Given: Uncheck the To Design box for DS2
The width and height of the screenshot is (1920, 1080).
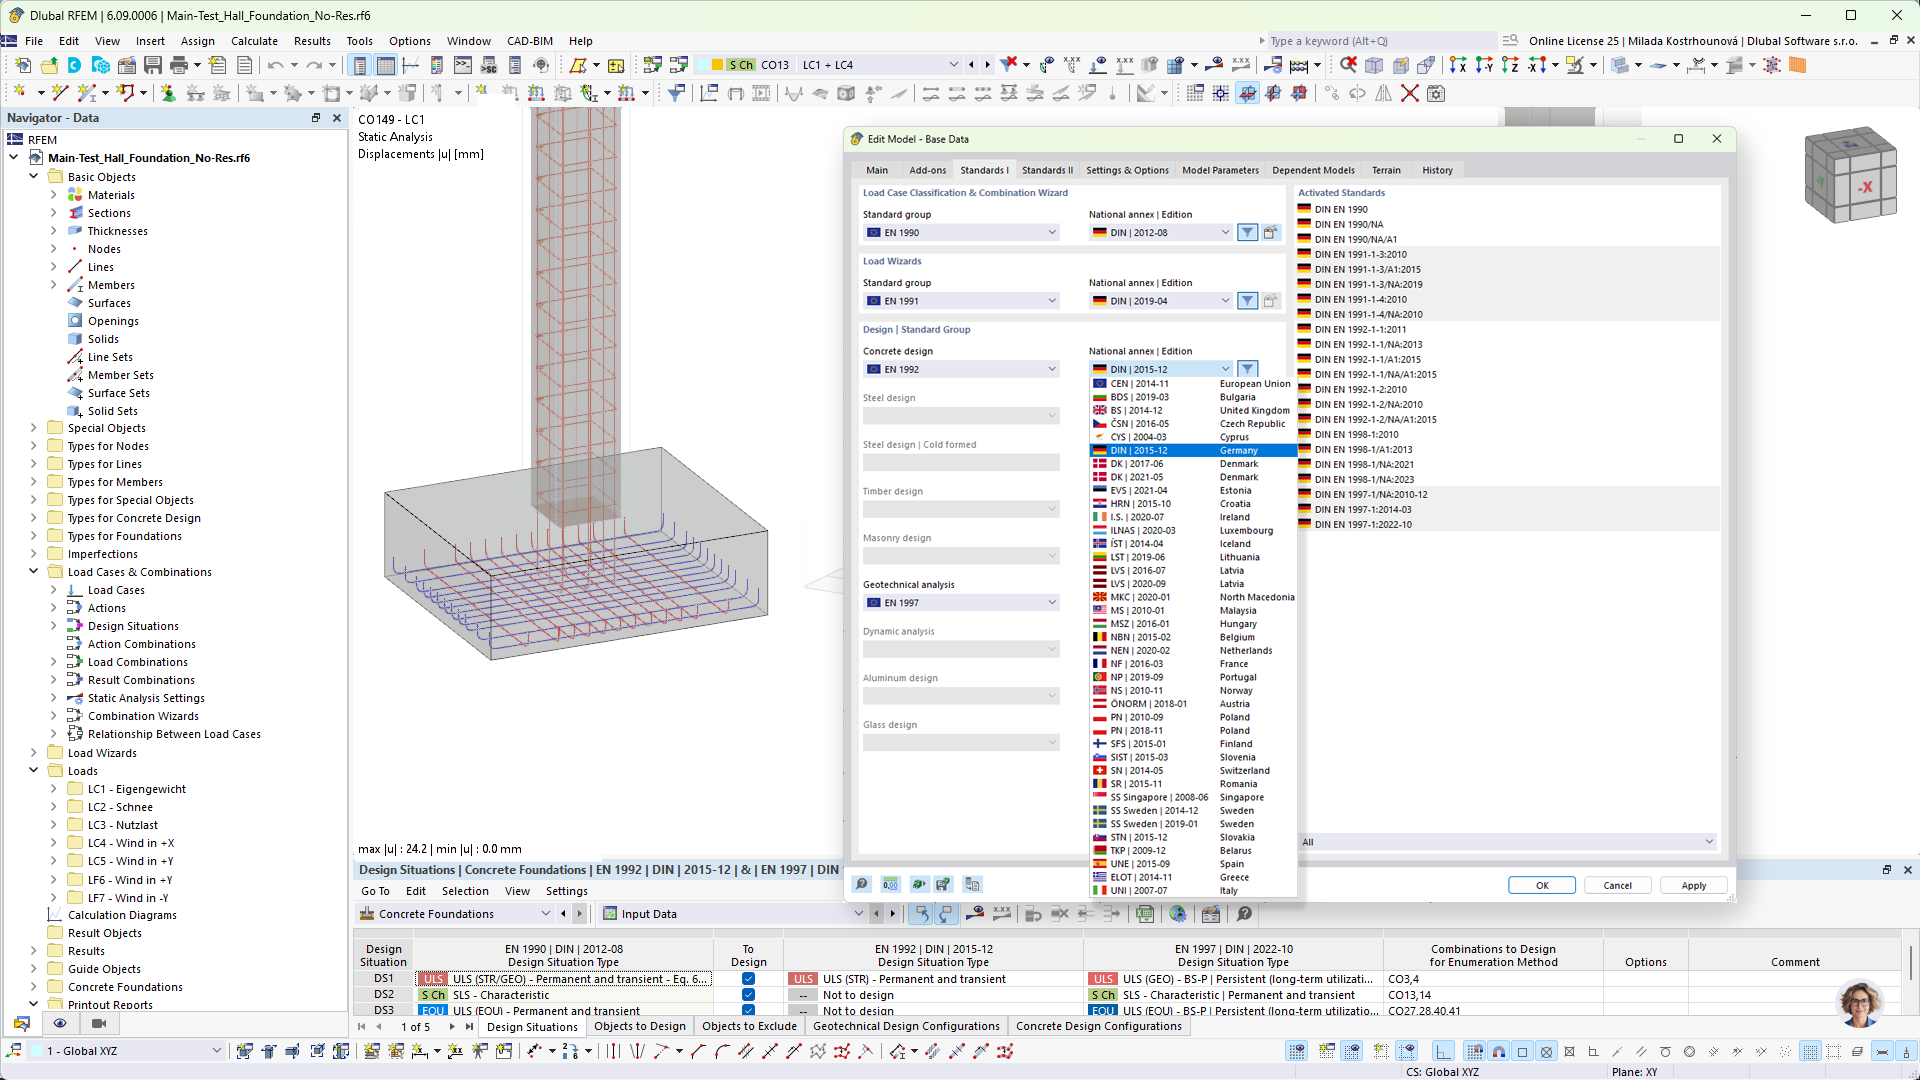Looking at the screenshot, I should (x=748, y=995).
